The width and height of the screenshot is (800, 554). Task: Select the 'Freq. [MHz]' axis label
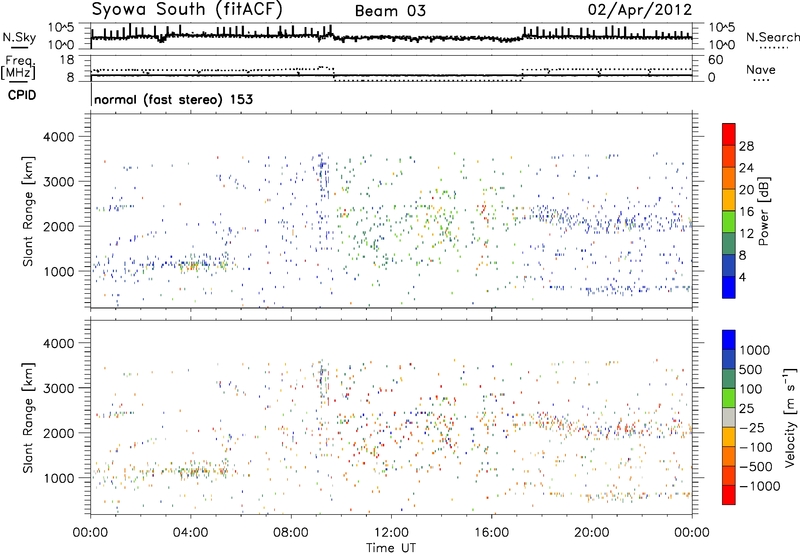coord(19,68)
